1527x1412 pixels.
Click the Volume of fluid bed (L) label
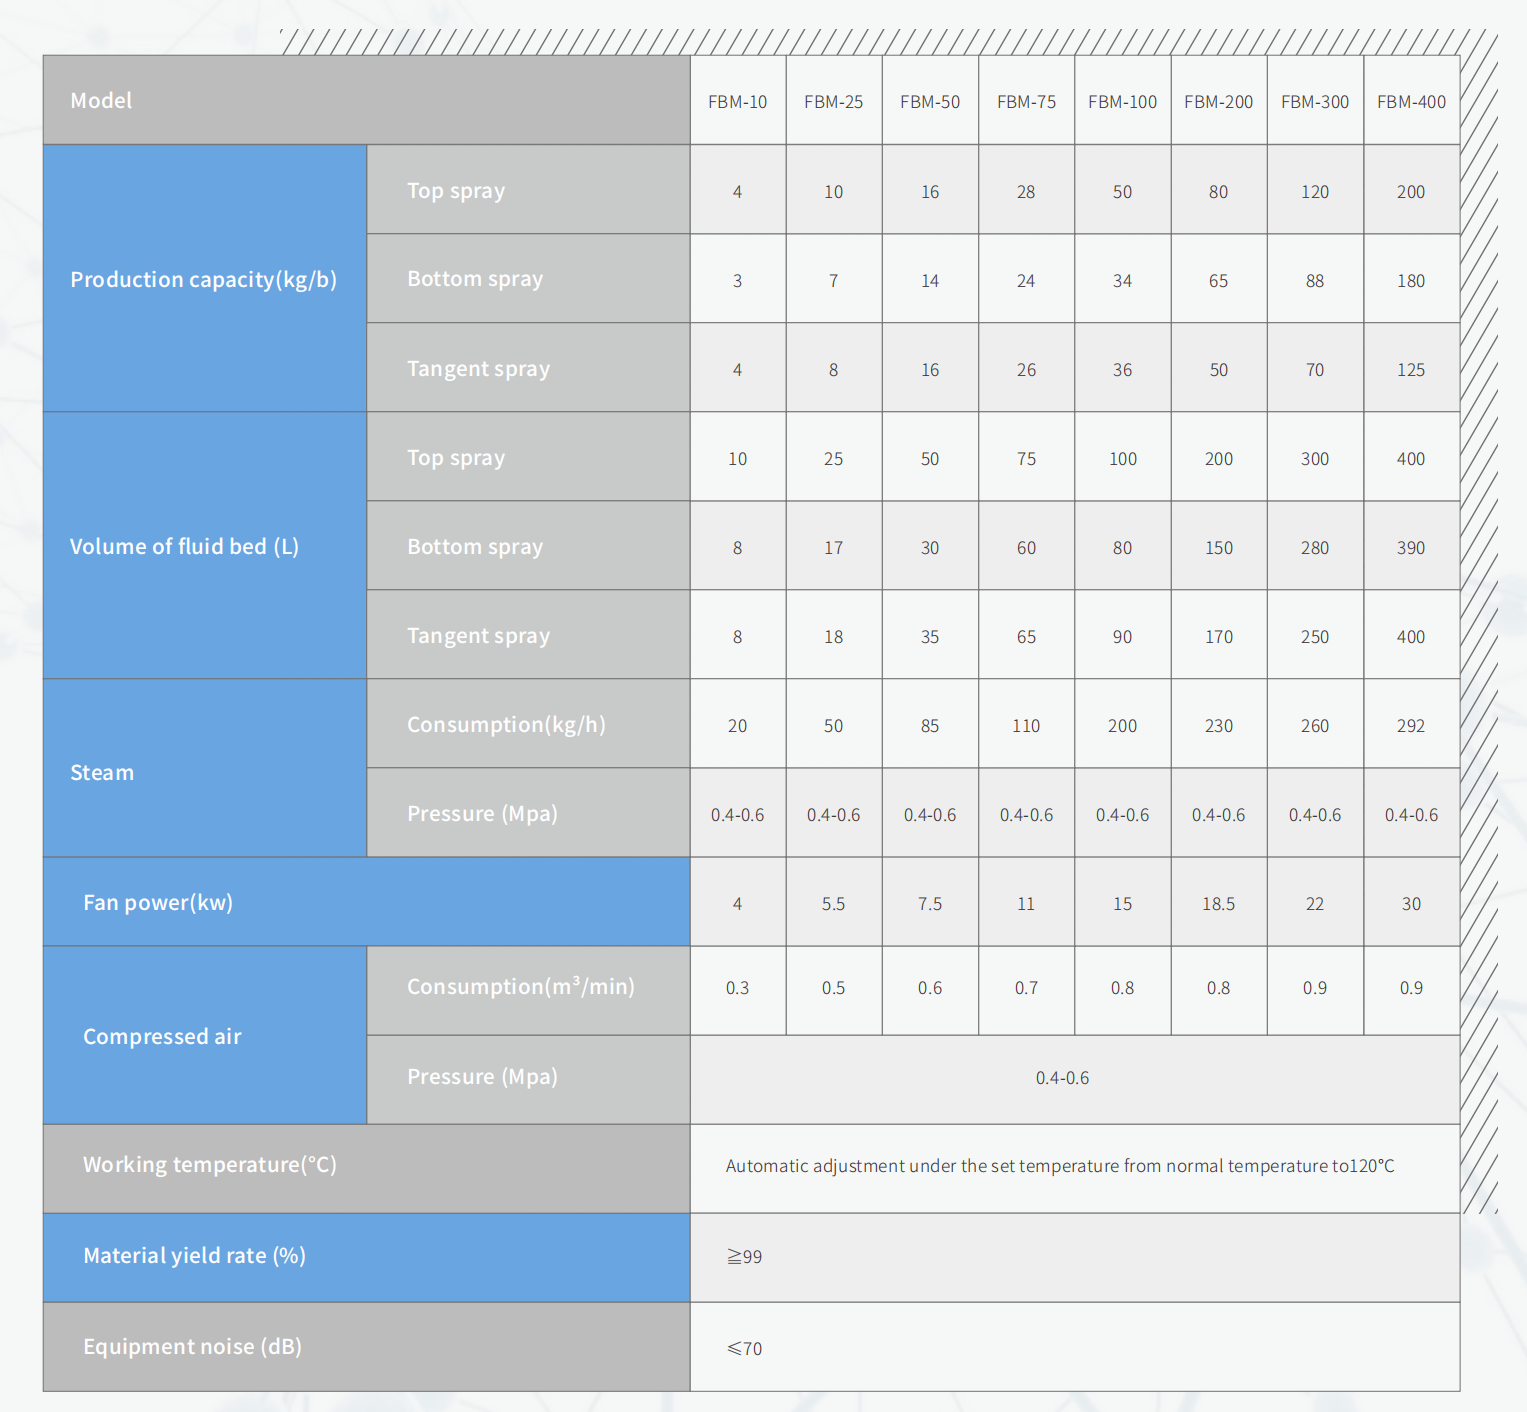pos(185,546)
